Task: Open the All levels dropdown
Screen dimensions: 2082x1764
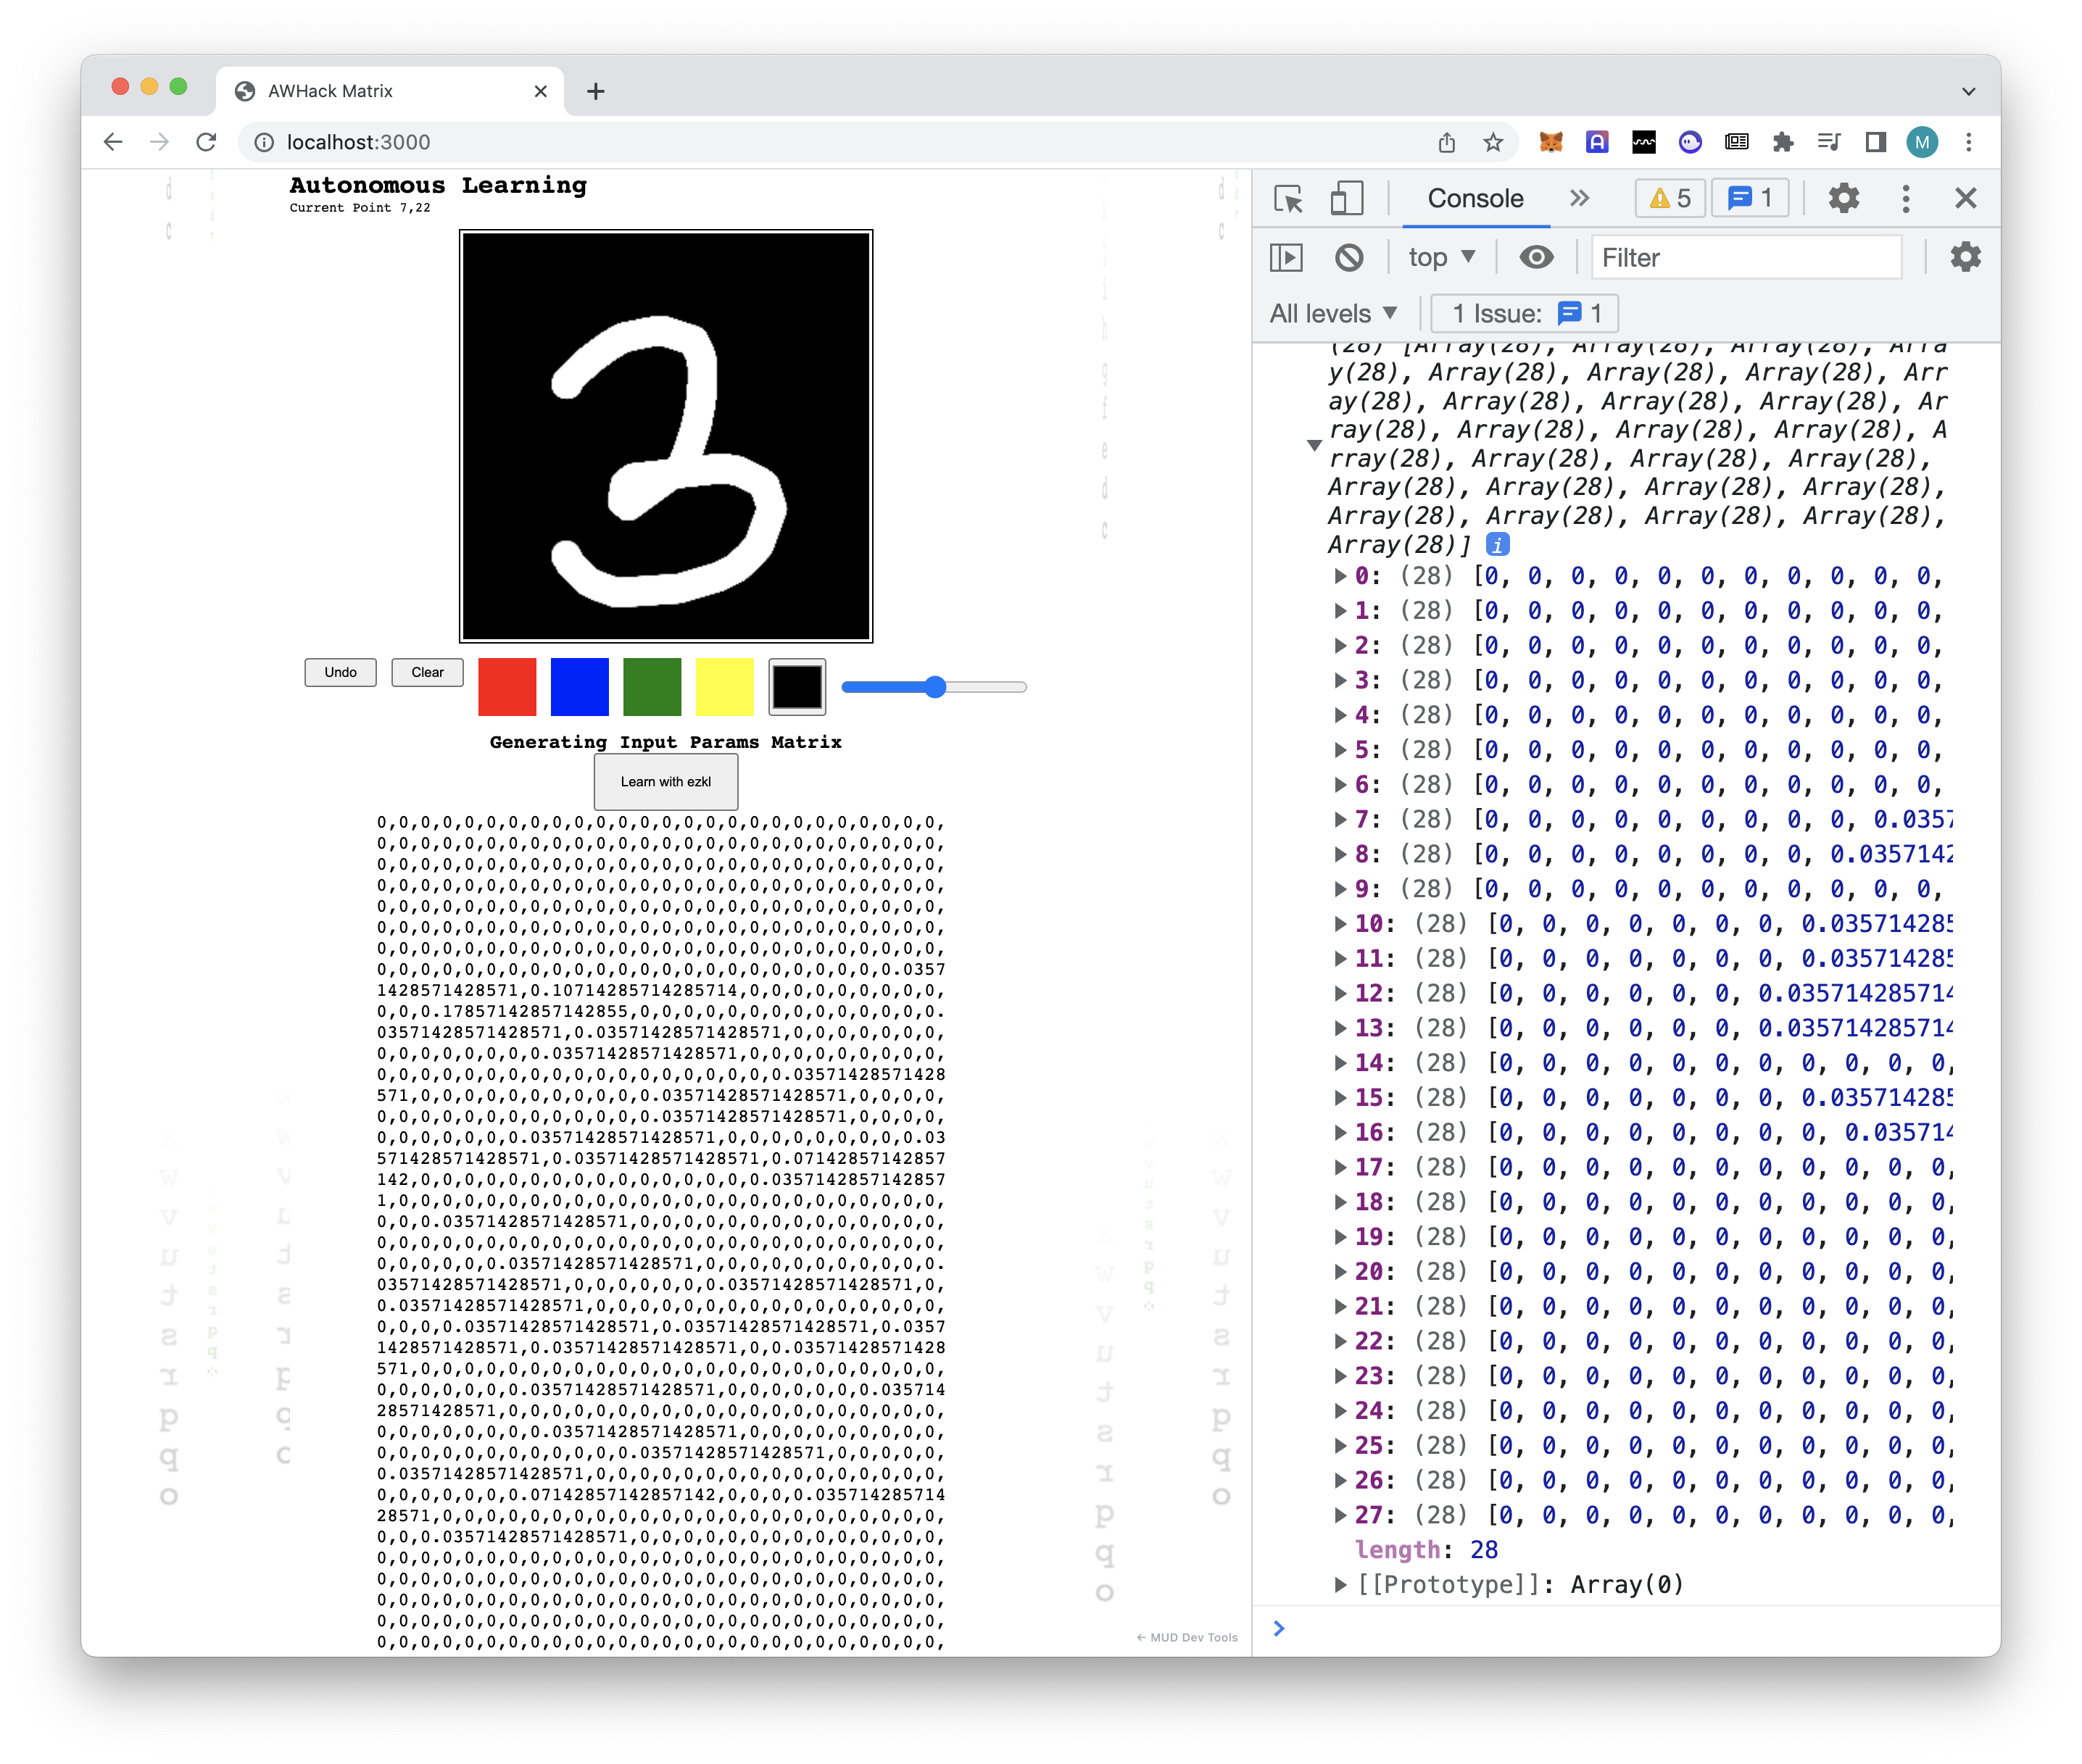Action: [1333, 314]
